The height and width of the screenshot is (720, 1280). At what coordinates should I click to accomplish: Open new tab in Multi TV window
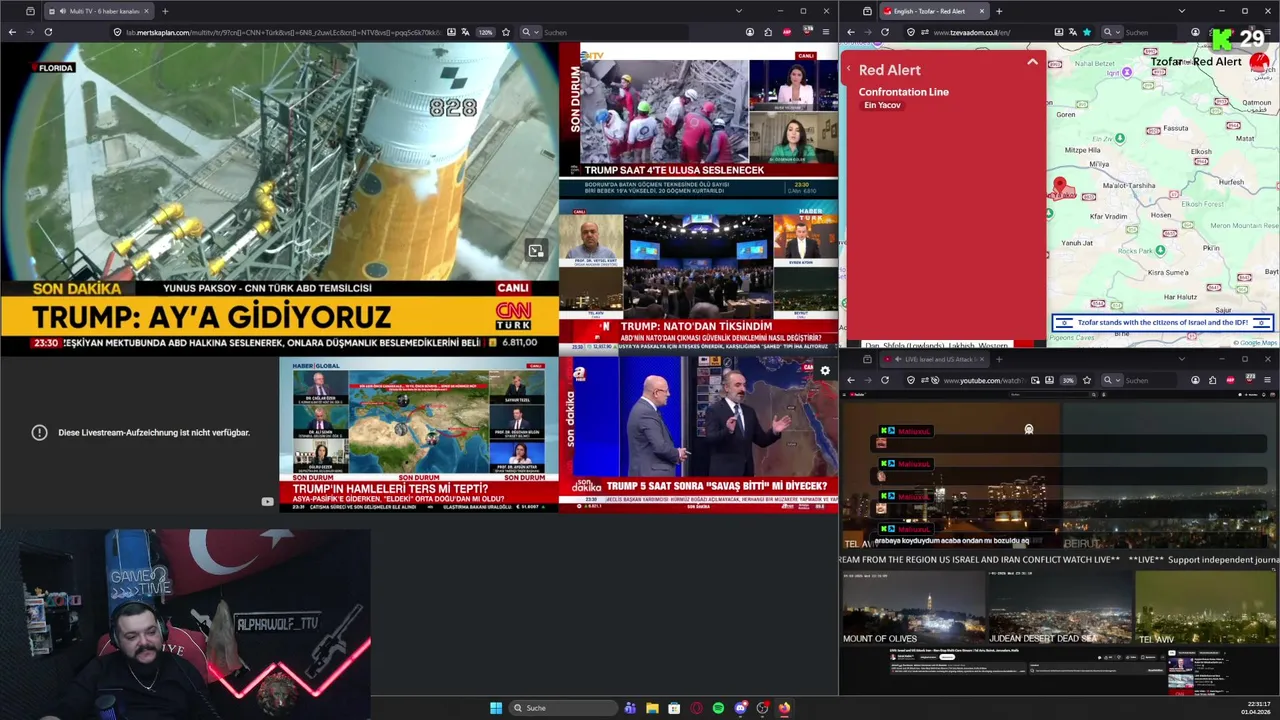[x=165, y=11]
